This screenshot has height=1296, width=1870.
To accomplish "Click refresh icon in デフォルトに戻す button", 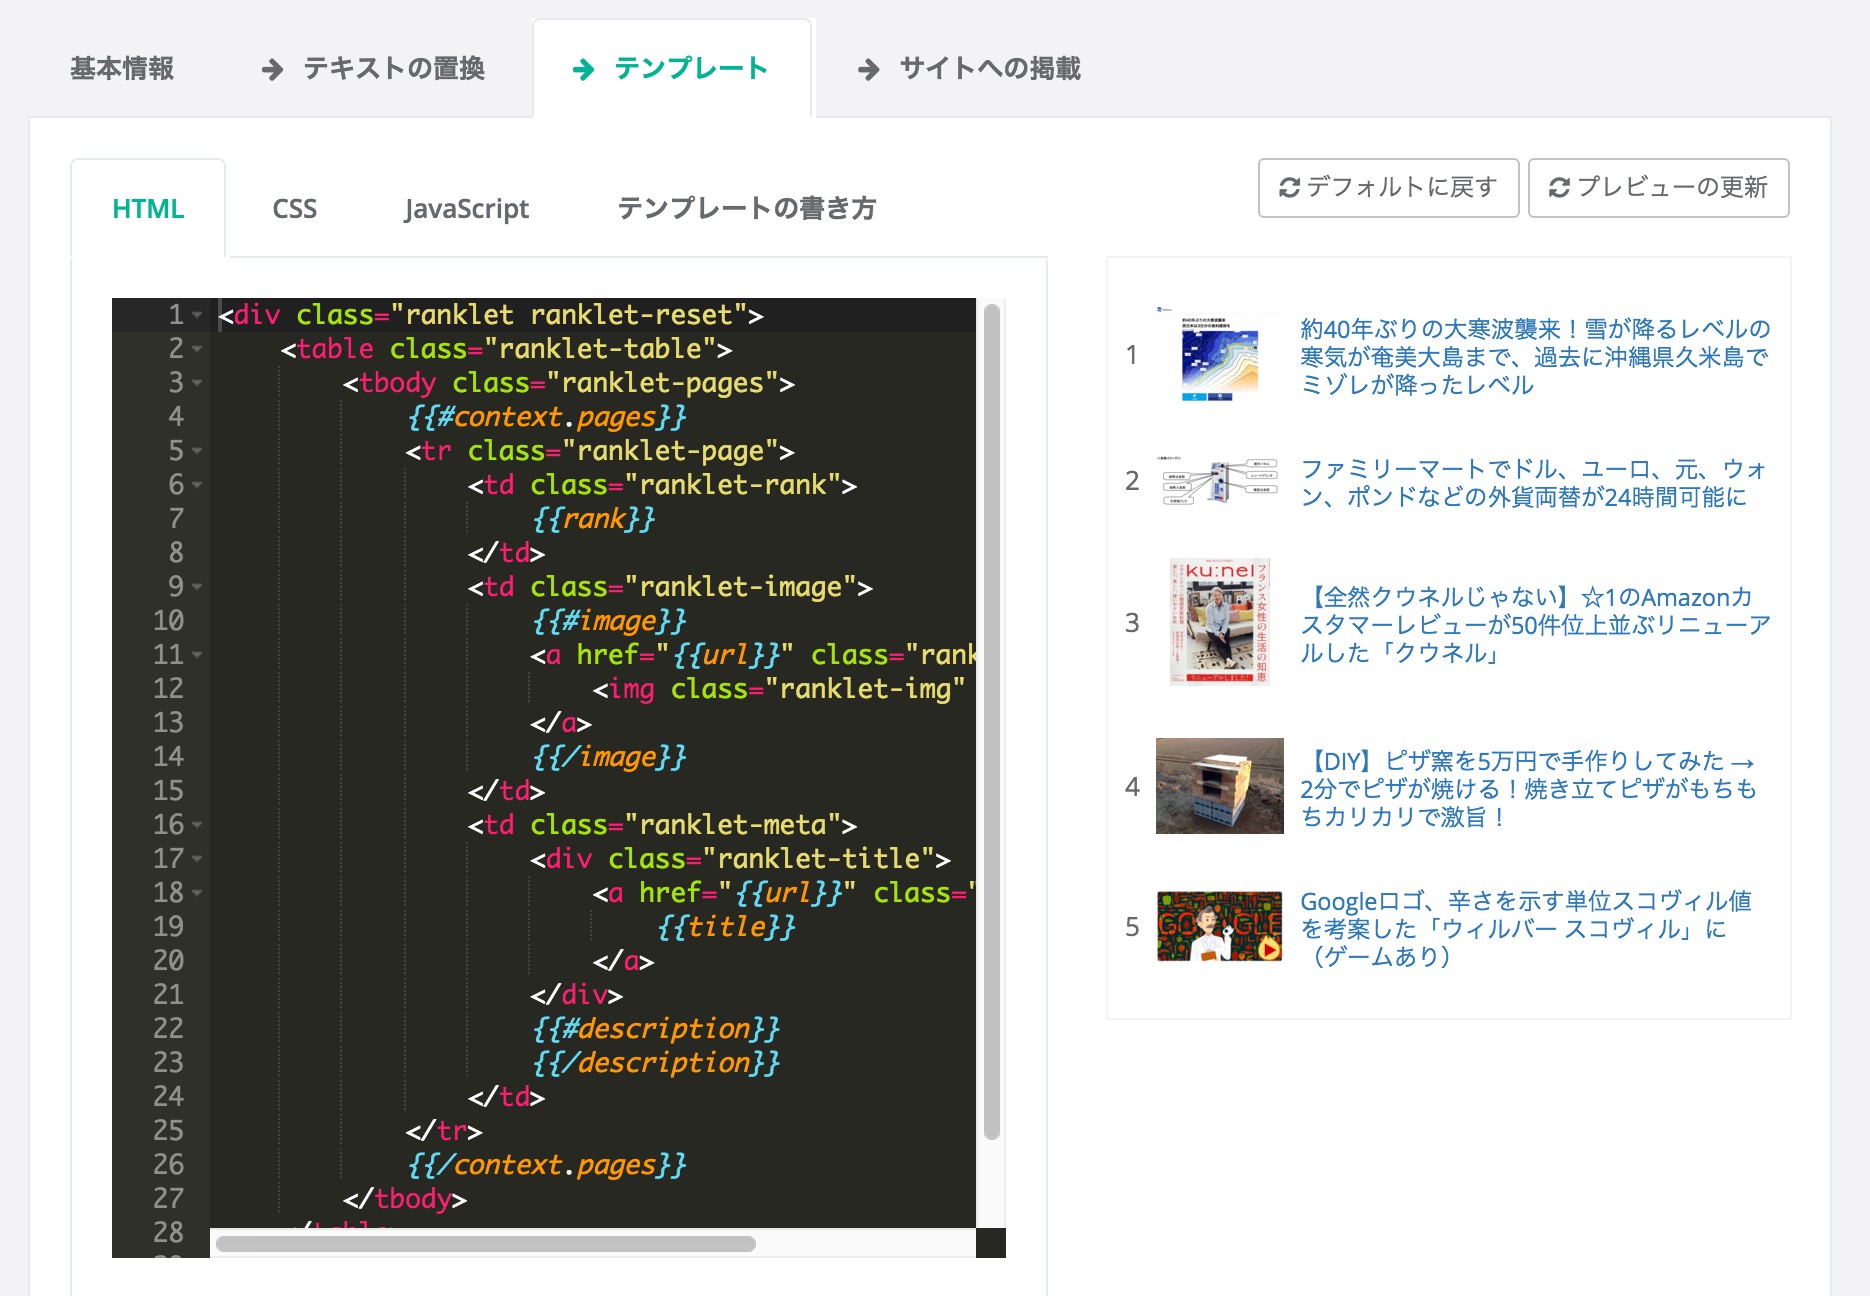I will coord(1290,187).
